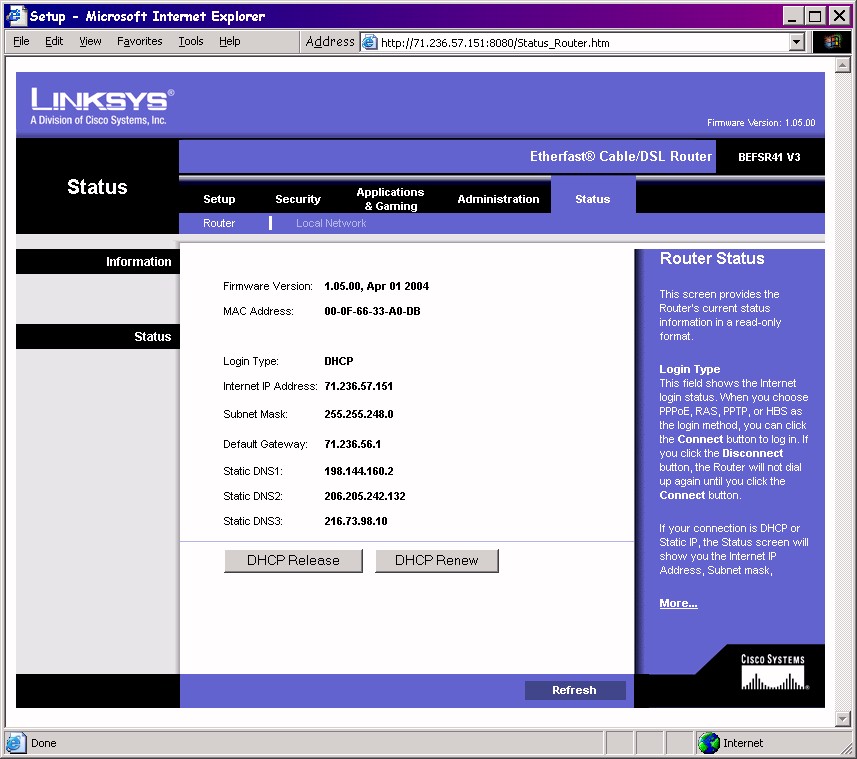Click the Internet IP Address value 71.236.57.151
857x759 pixels.
tap(359, 386)
